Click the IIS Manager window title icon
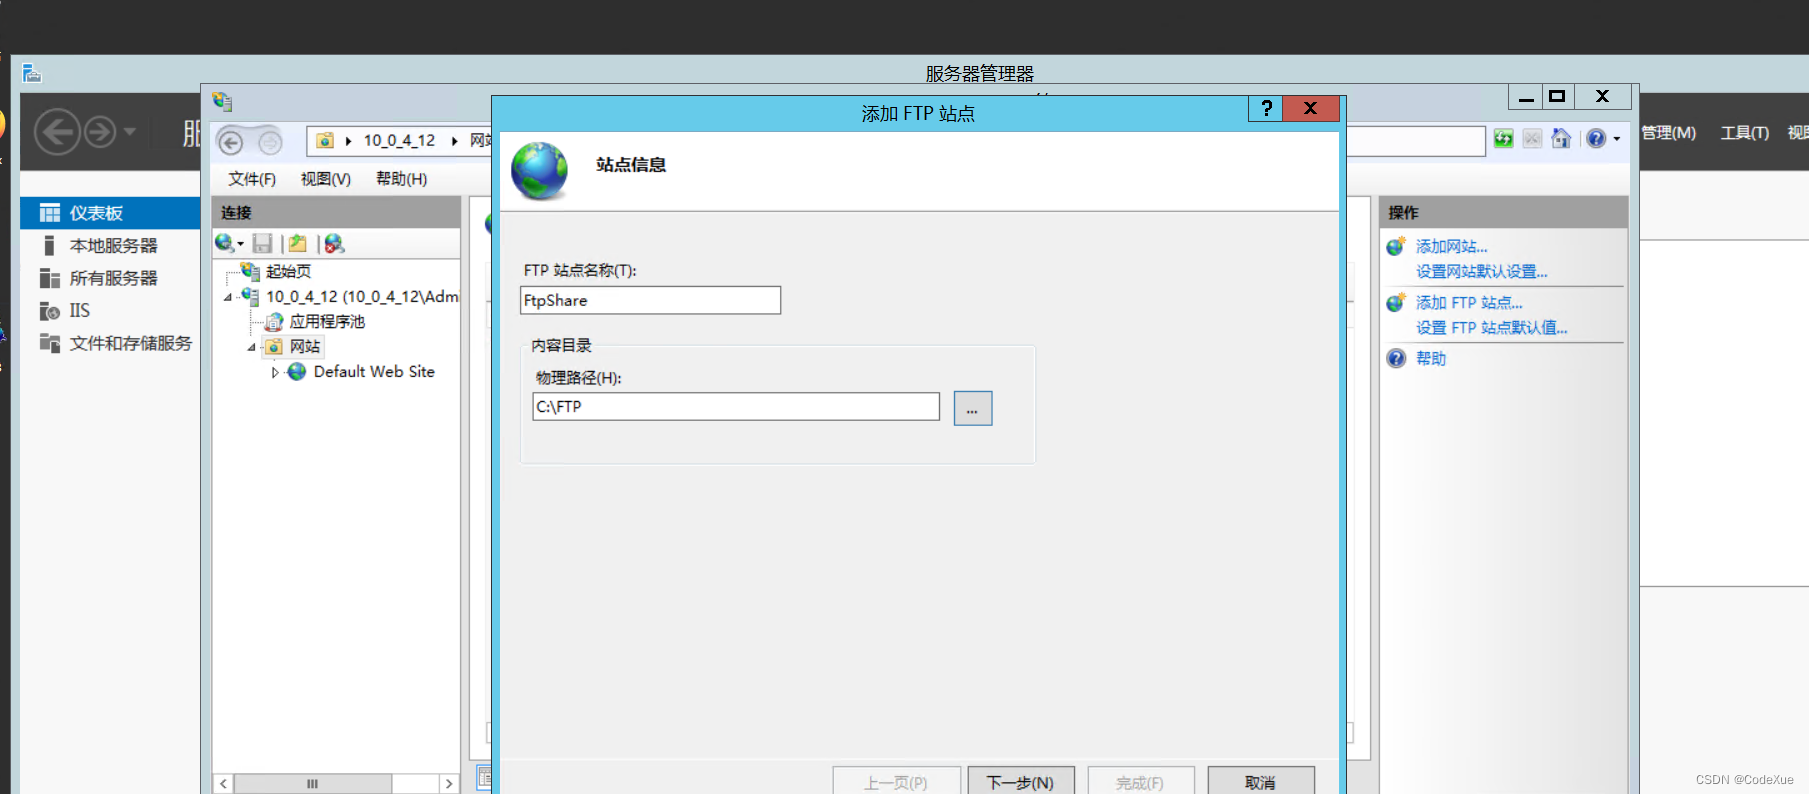 click(x=222, y=101)
